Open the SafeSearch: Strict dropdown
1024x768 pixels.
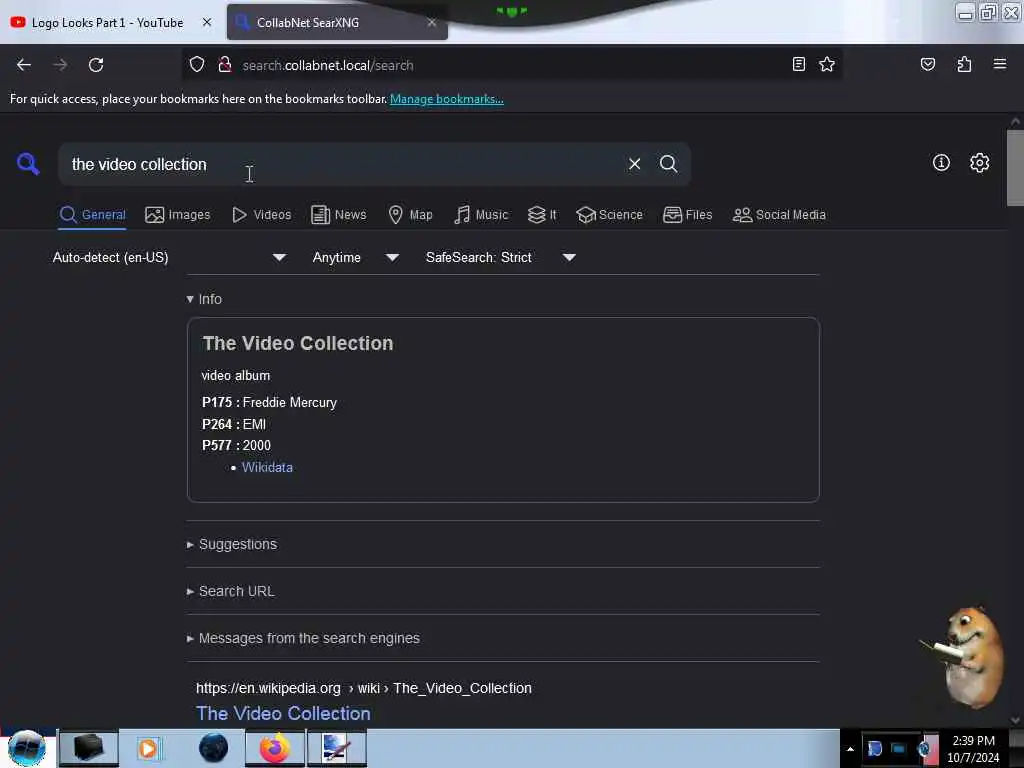point(501,257)
